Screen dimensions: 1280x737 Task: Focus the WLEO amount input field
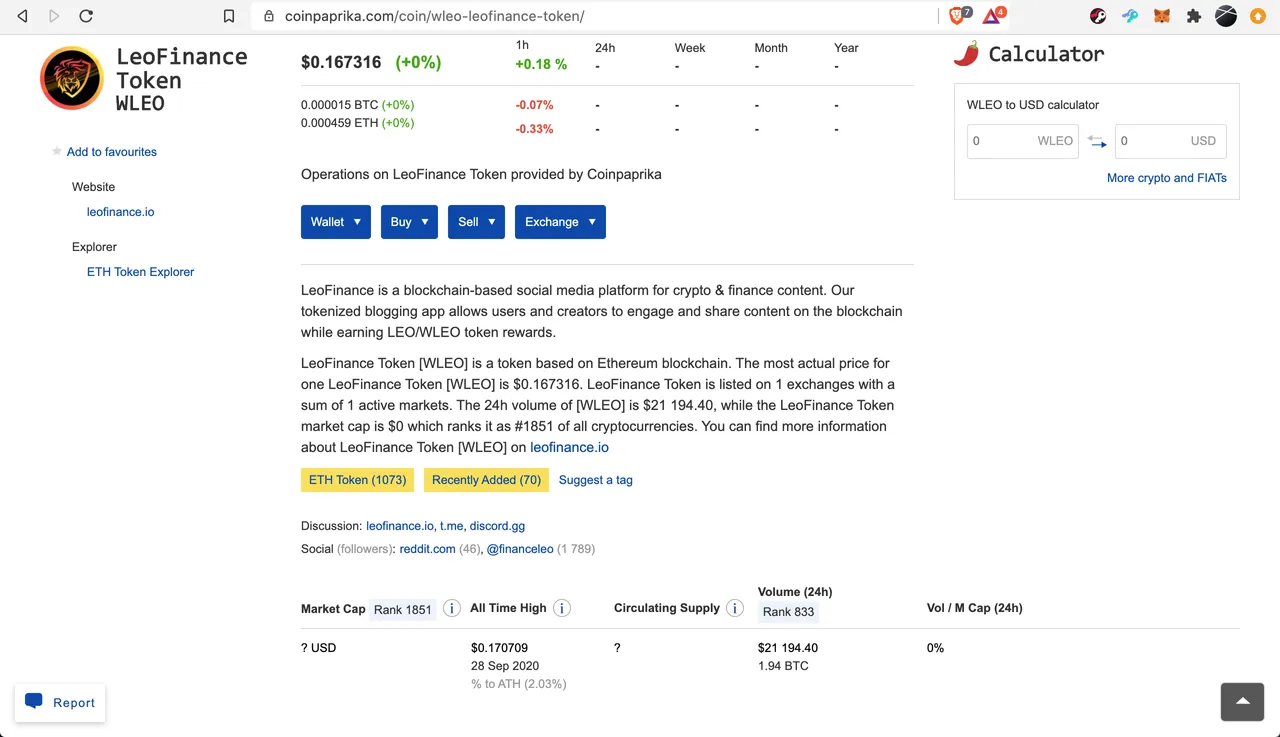coord(1023,141)
